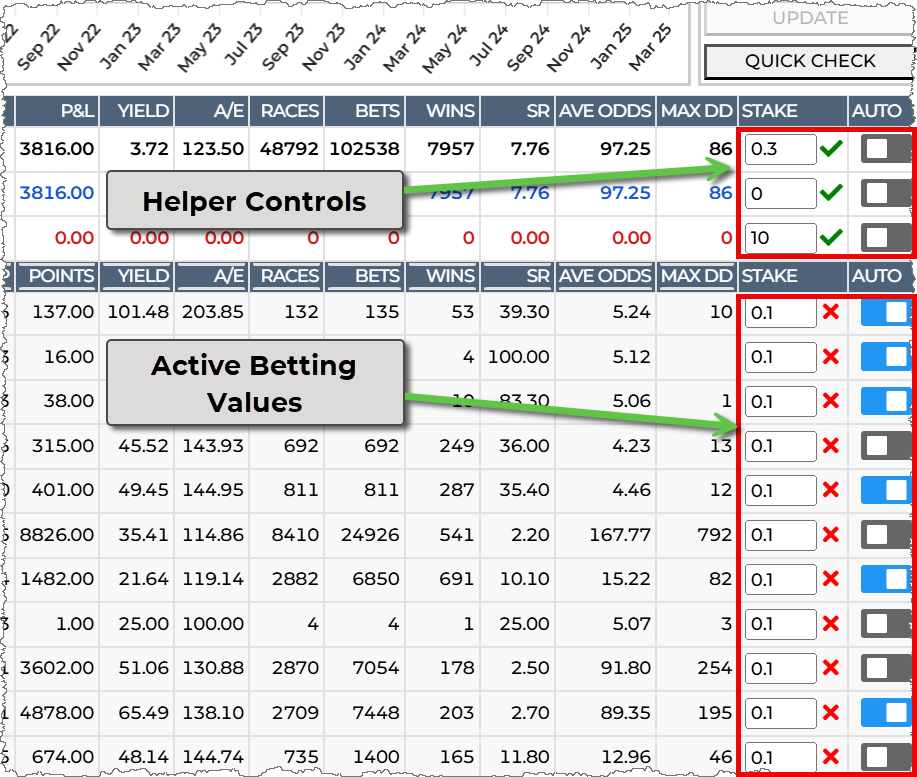Viewport: 917px width, 777px height.
Task: Click the QUICK CHECK button
Action: 809,61
